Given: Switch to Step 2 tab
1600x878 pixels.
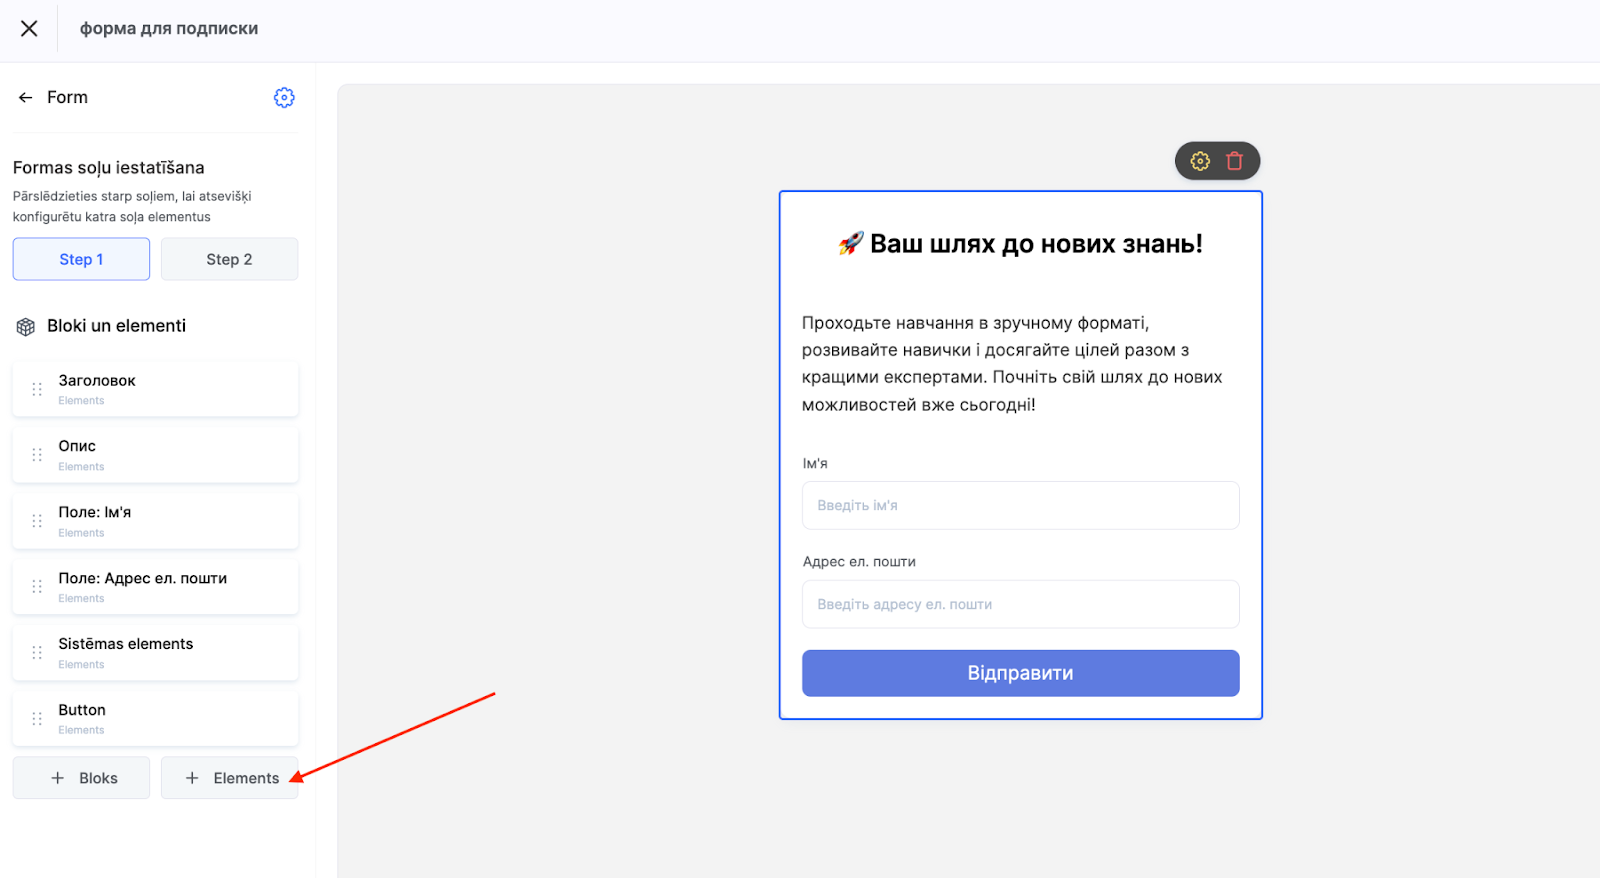Looking at the screenshot, I should coord(229,259).
